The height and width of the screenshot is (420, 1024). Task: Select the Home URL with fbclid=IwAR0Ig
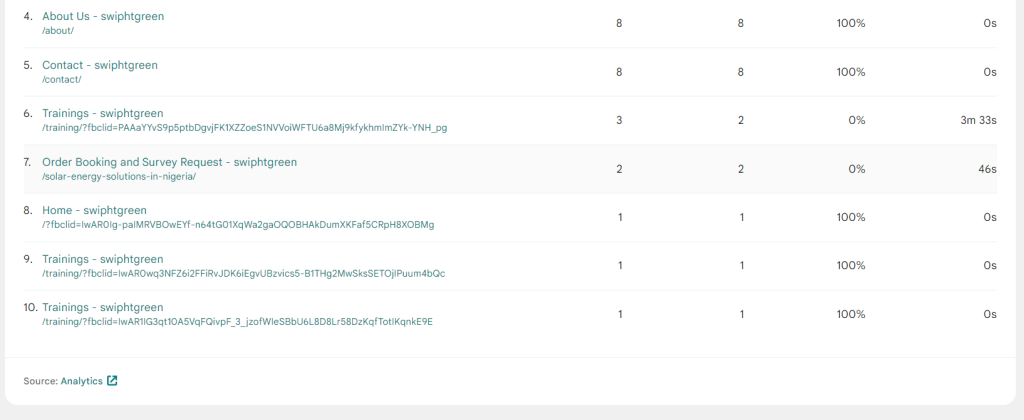click(238, 225)
